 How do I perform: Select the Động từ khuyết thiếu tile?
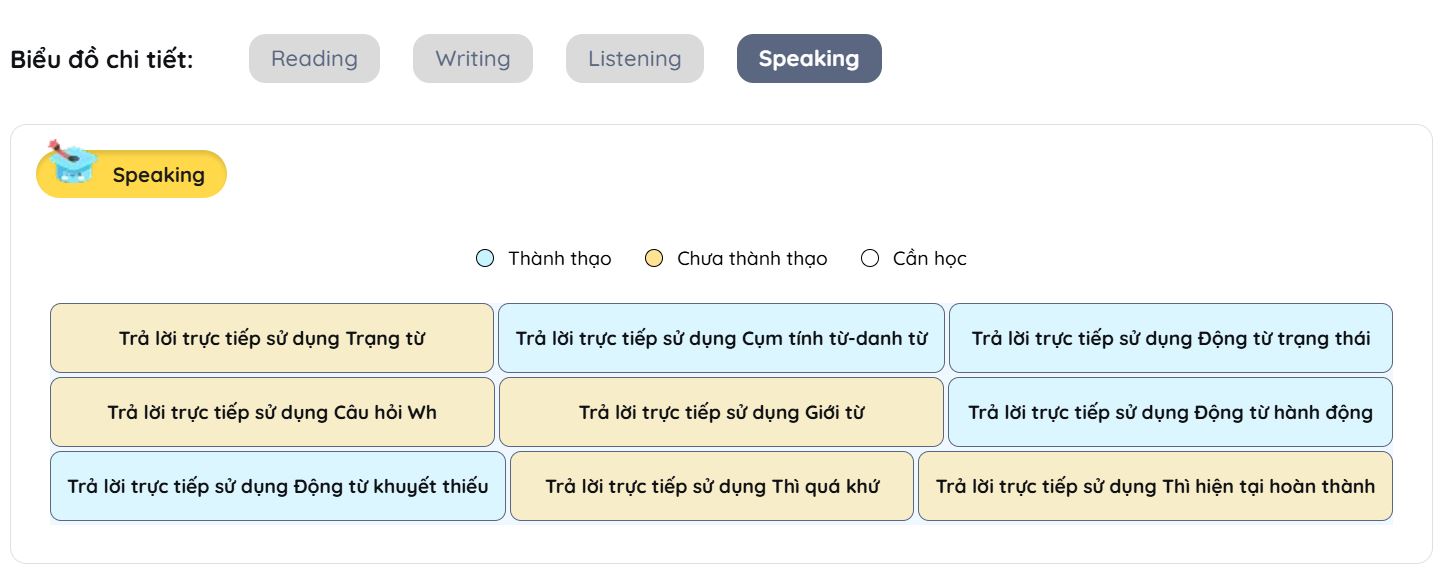278,486
